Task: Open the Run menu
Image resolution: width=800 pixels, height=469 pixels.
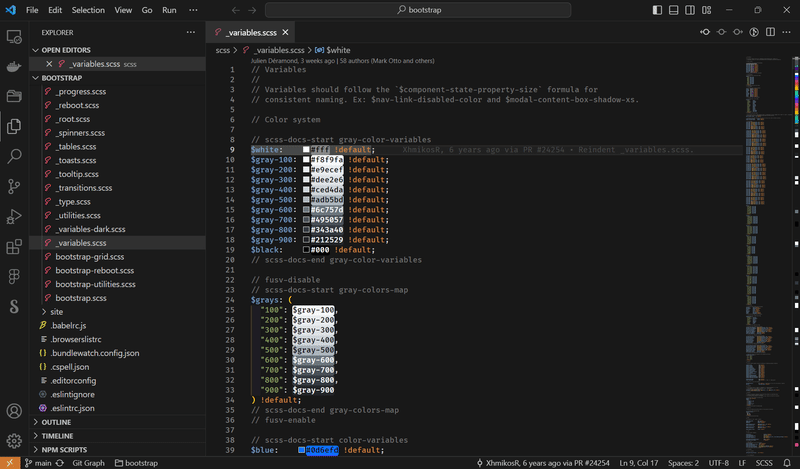Action: coord(169,10)
